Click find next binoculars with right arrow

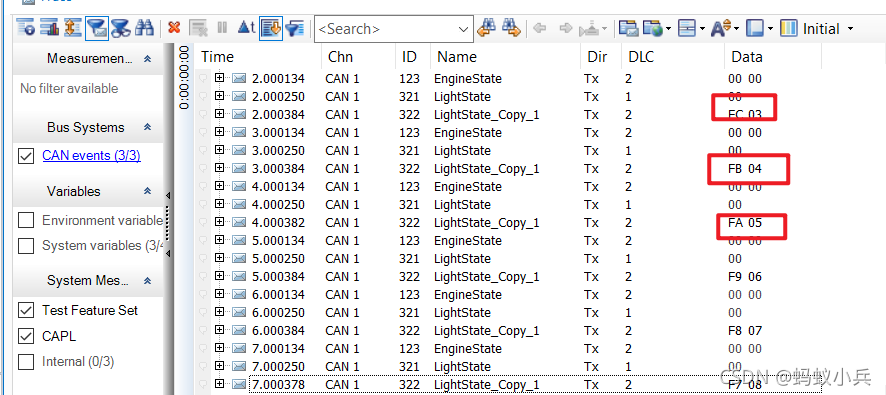coord(511,28)
